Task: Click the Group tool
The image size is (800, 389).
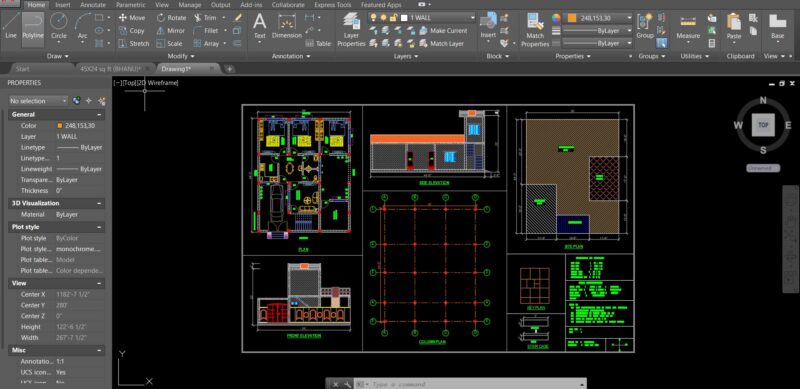Action: 645,27
